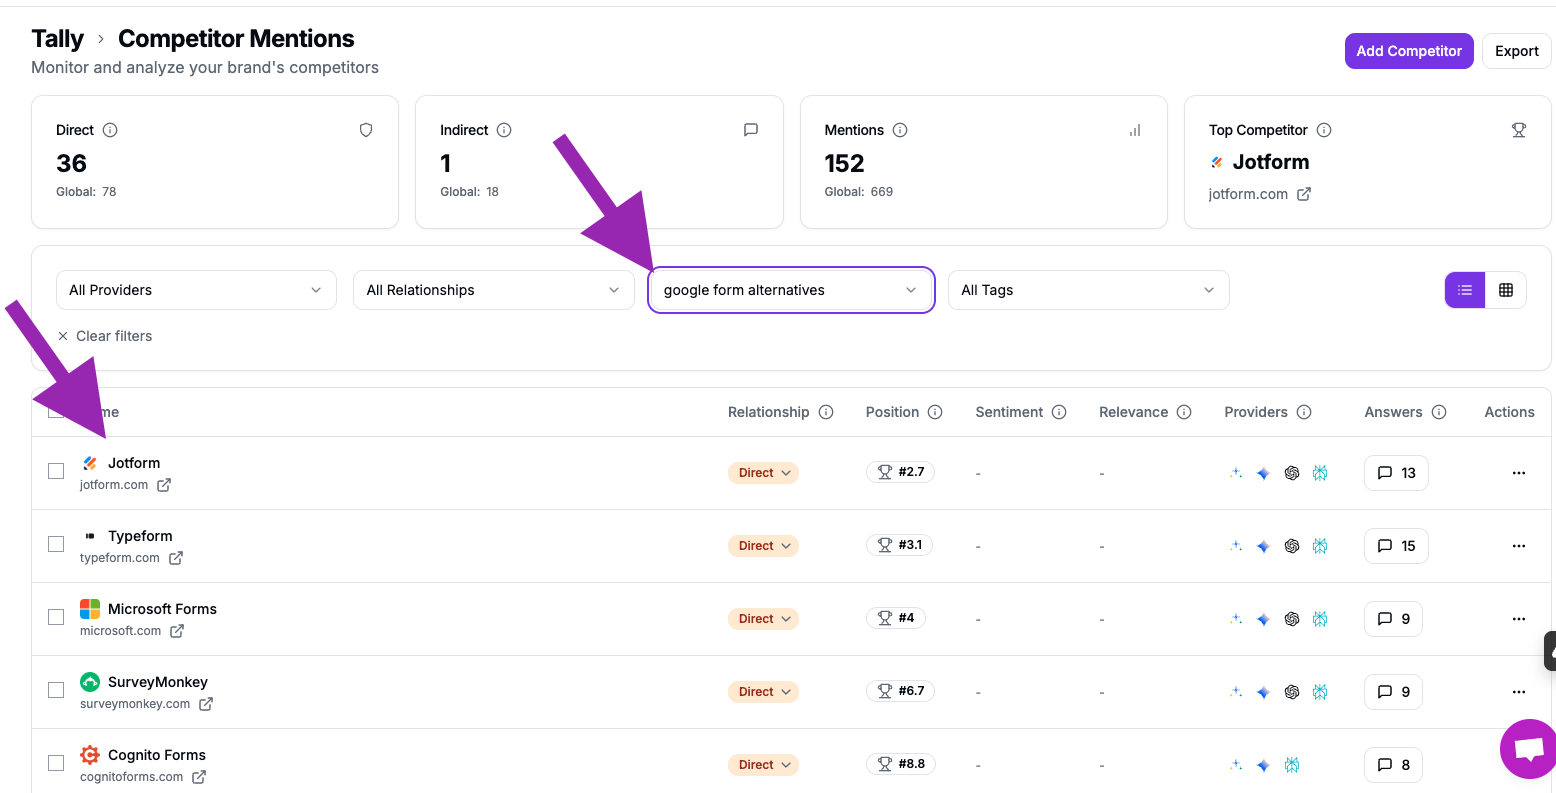This screenshot has height=793, width=1556.
Task: Show info for the Providers column
Action: [1304, 412]
